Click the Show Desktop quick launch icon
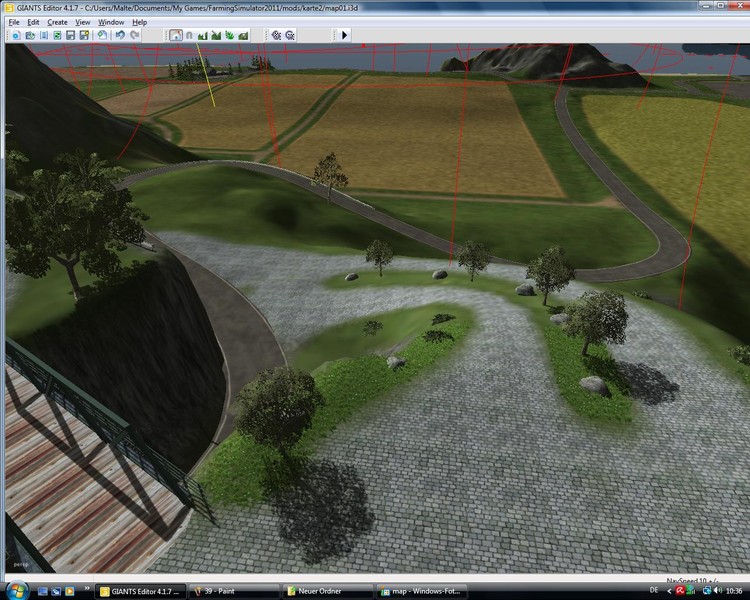Viewport: 750px width, 600px height. [x=43, y=591]
